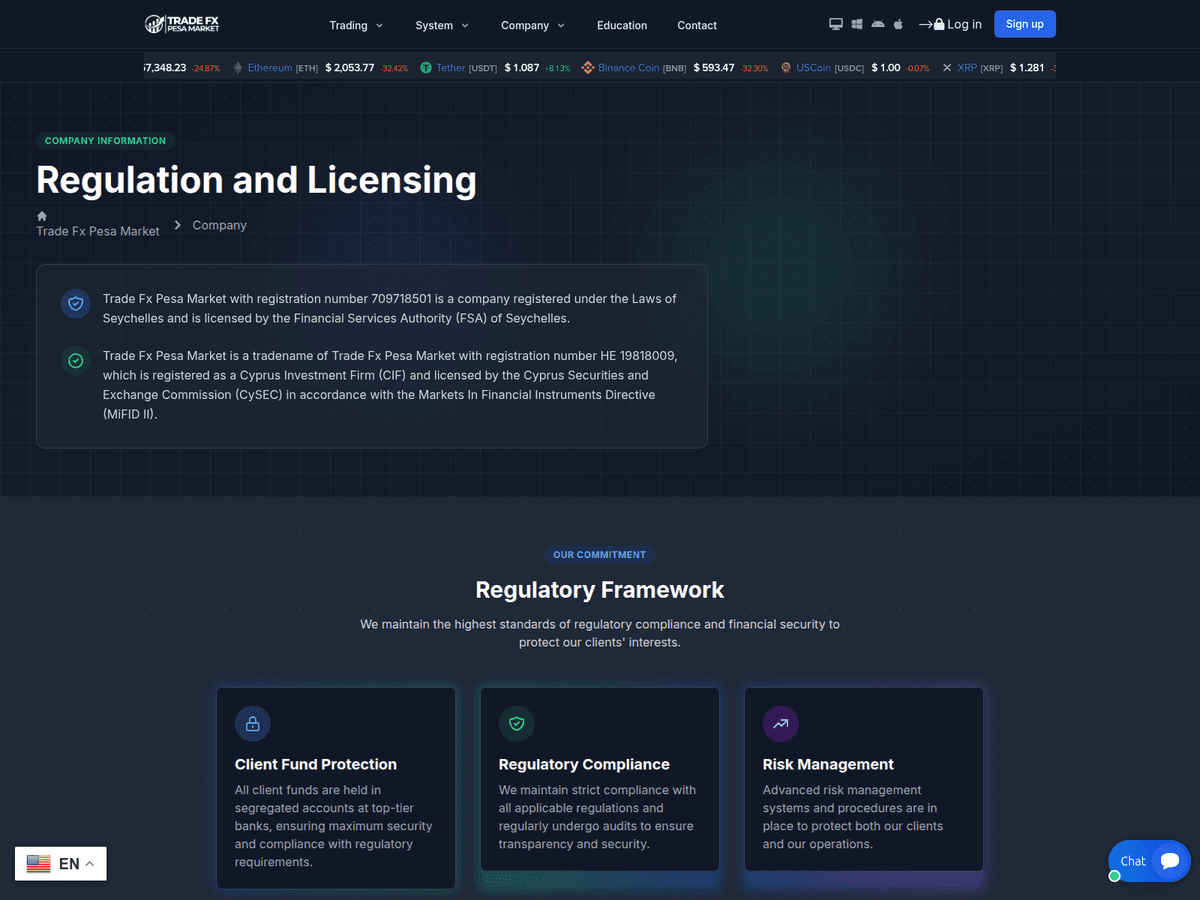Click the Company breadcrumb item
The image size is (1200, 900).
pos(219,225)
